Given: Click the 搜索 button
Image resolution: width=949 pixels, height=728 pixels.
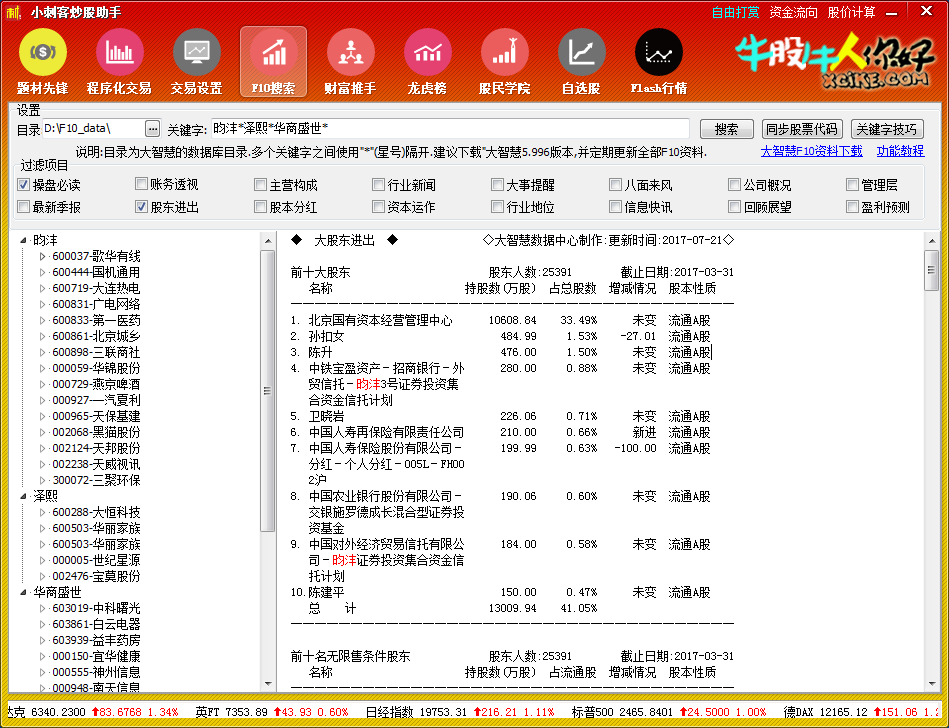Looking at the screenshot, I should [726, 129].
